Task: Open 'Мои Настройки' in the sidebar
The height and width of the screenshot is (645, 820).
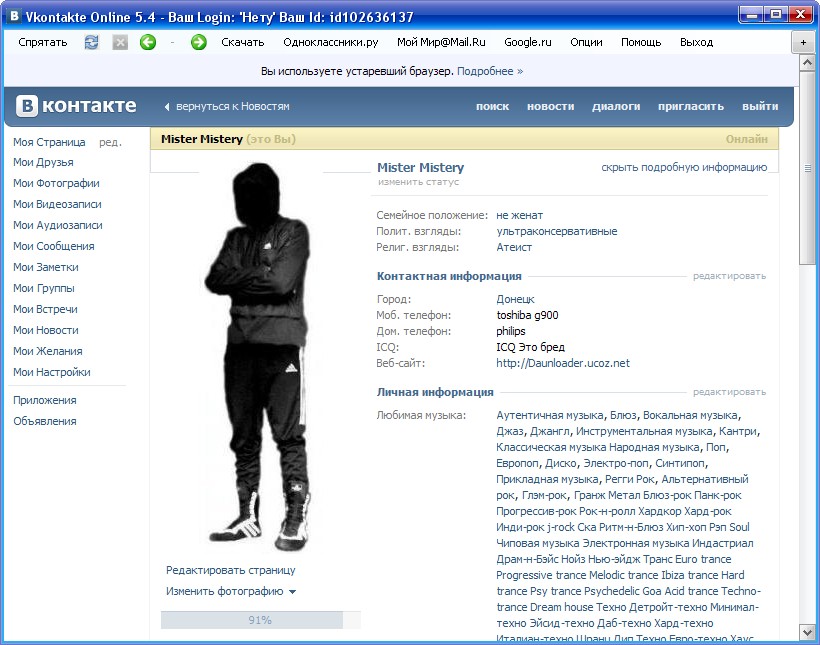Action: click(x=52, y=372)
